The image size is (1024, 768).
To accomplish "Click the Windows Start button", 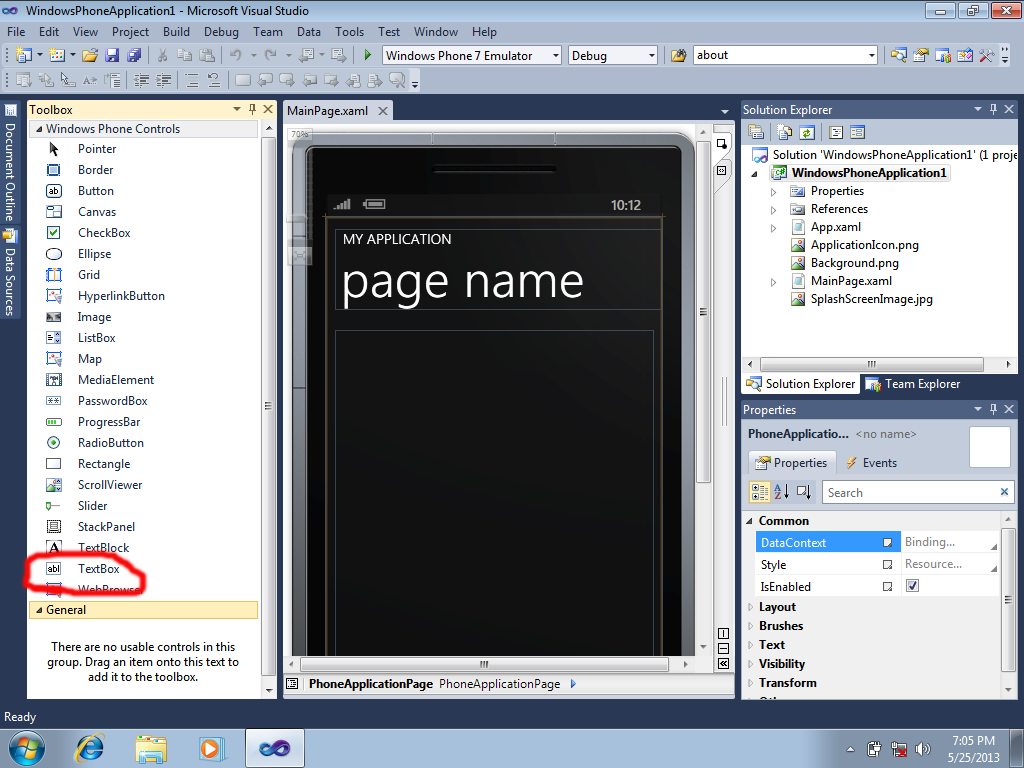I will coord(27,748).
